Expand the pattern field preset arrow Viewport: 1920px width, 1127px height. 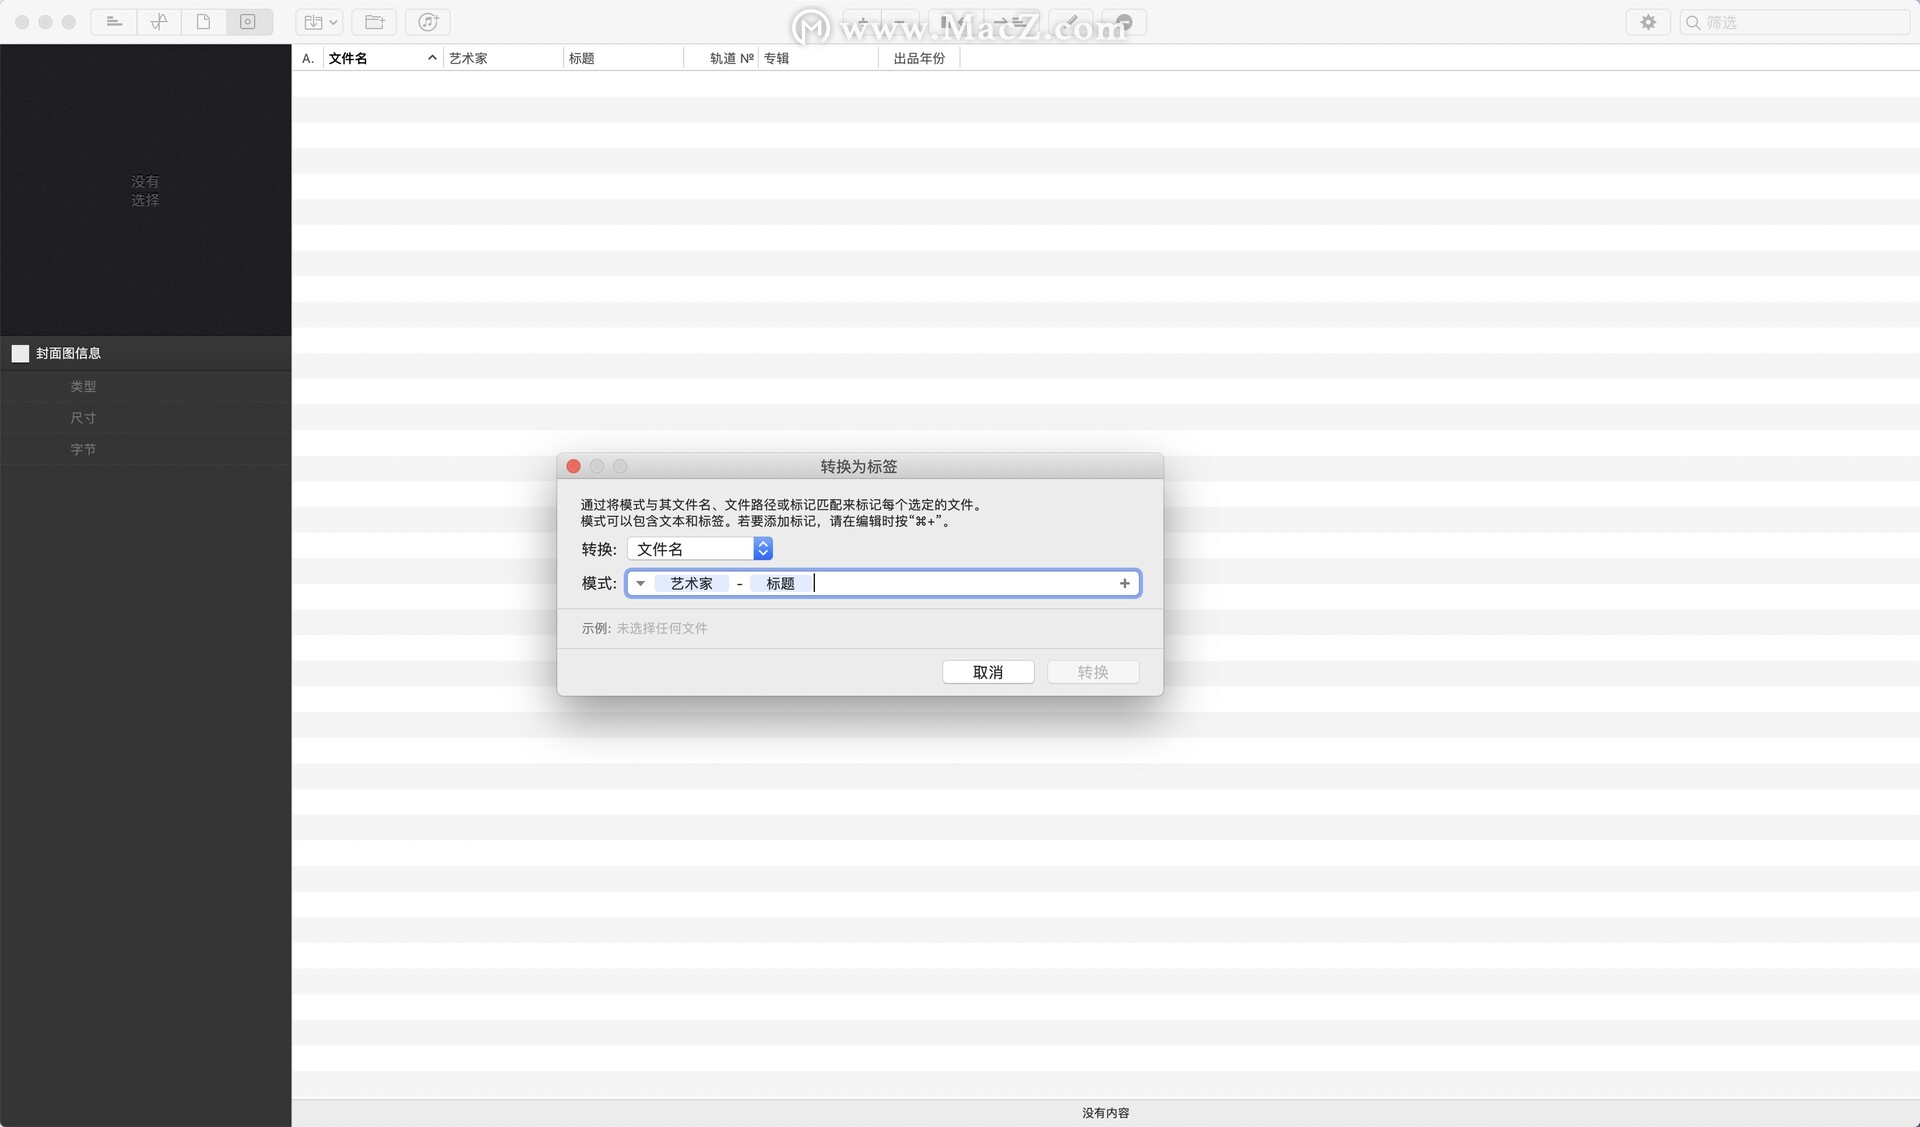[x=641, y=583]
